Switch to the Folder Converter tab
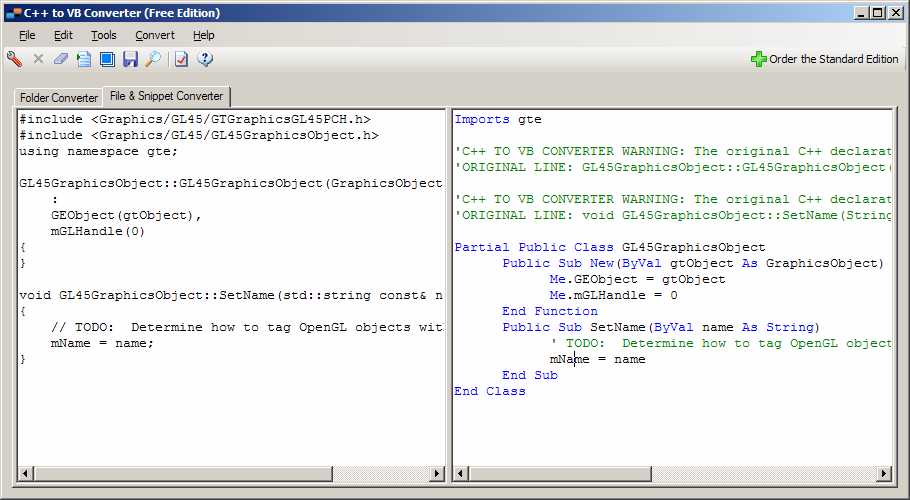Image resolution: width=910 pixels, height=500 pixels. click(x=59, y=97)
